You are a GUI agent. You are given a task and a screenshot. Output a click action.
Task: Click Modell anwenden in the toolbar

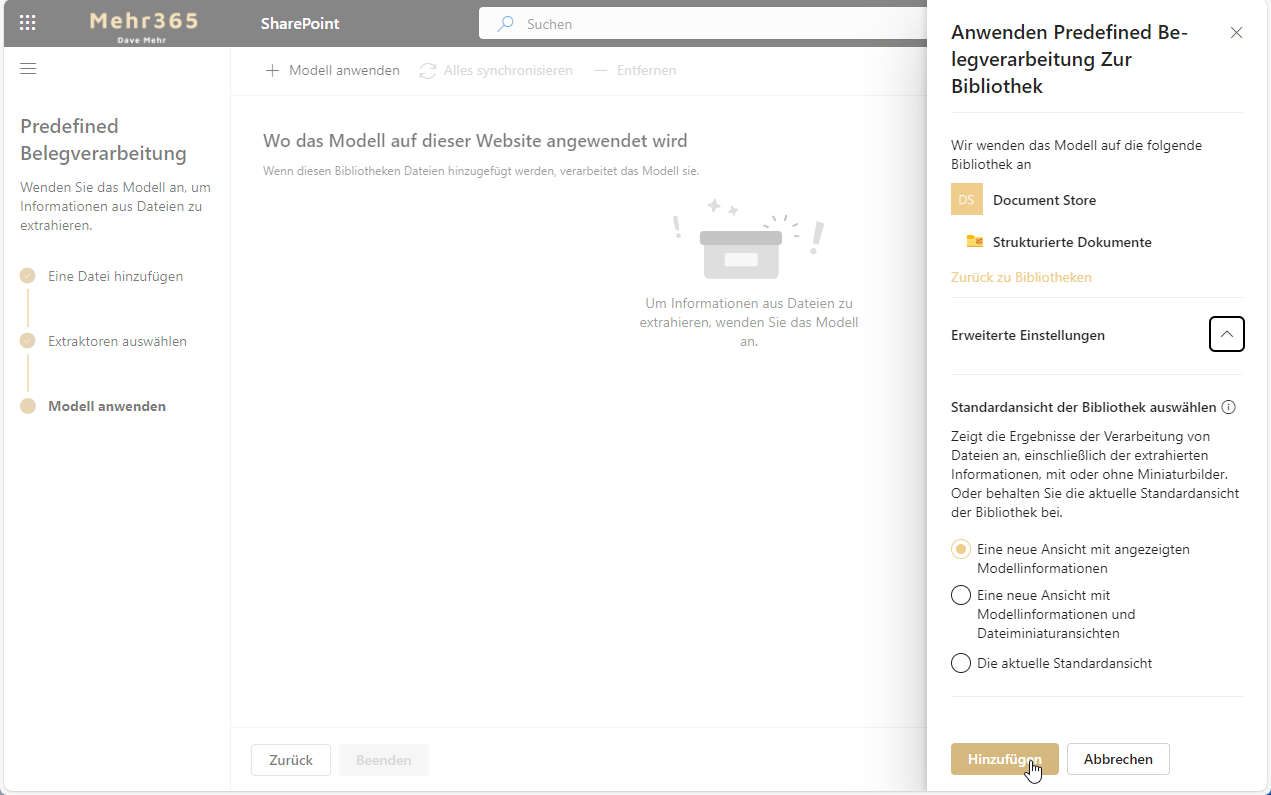point(332,70)
